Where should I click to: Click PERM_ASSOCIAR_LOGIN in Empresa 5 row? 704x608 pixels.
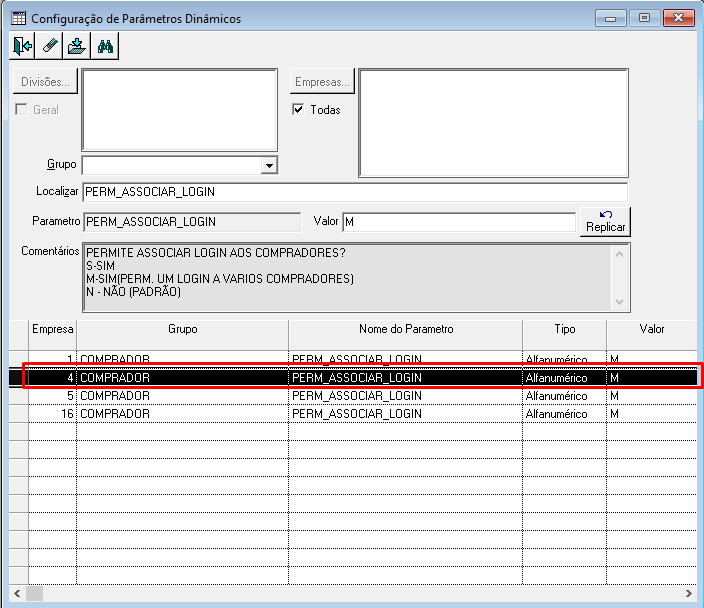(357, 396)
